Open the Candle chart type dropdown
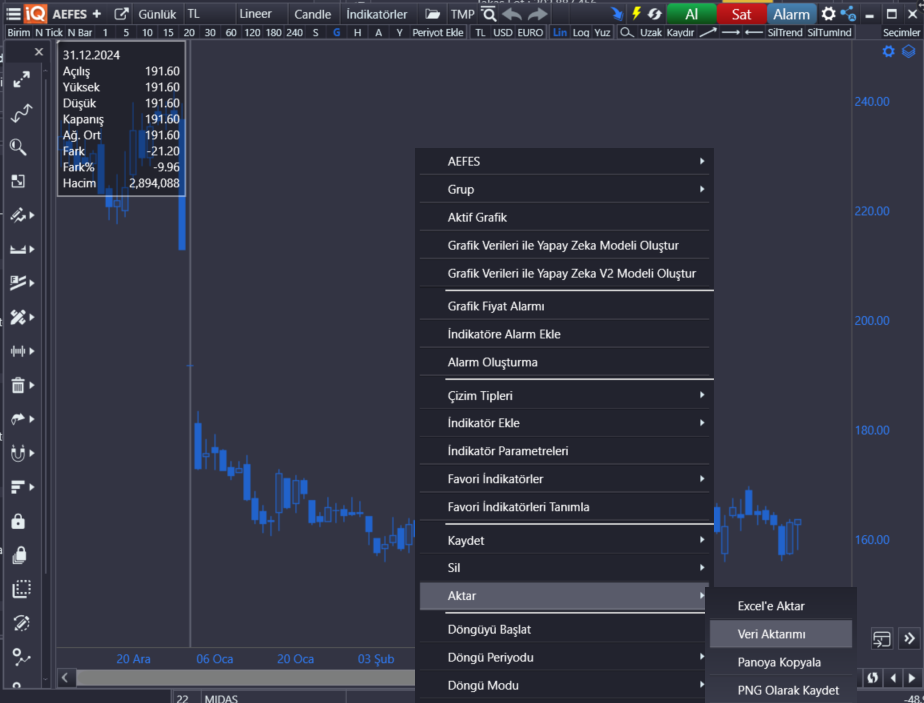 click(x=312, y=14)
